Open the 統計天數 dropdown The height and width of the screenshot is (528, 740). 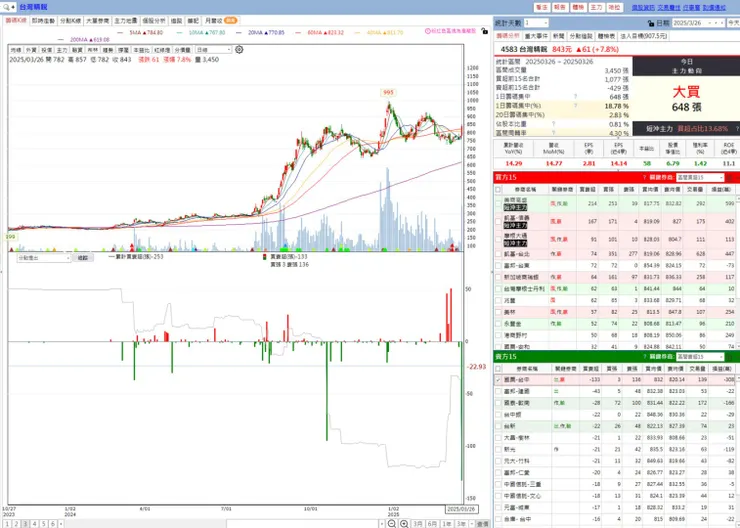click(536, 23)
